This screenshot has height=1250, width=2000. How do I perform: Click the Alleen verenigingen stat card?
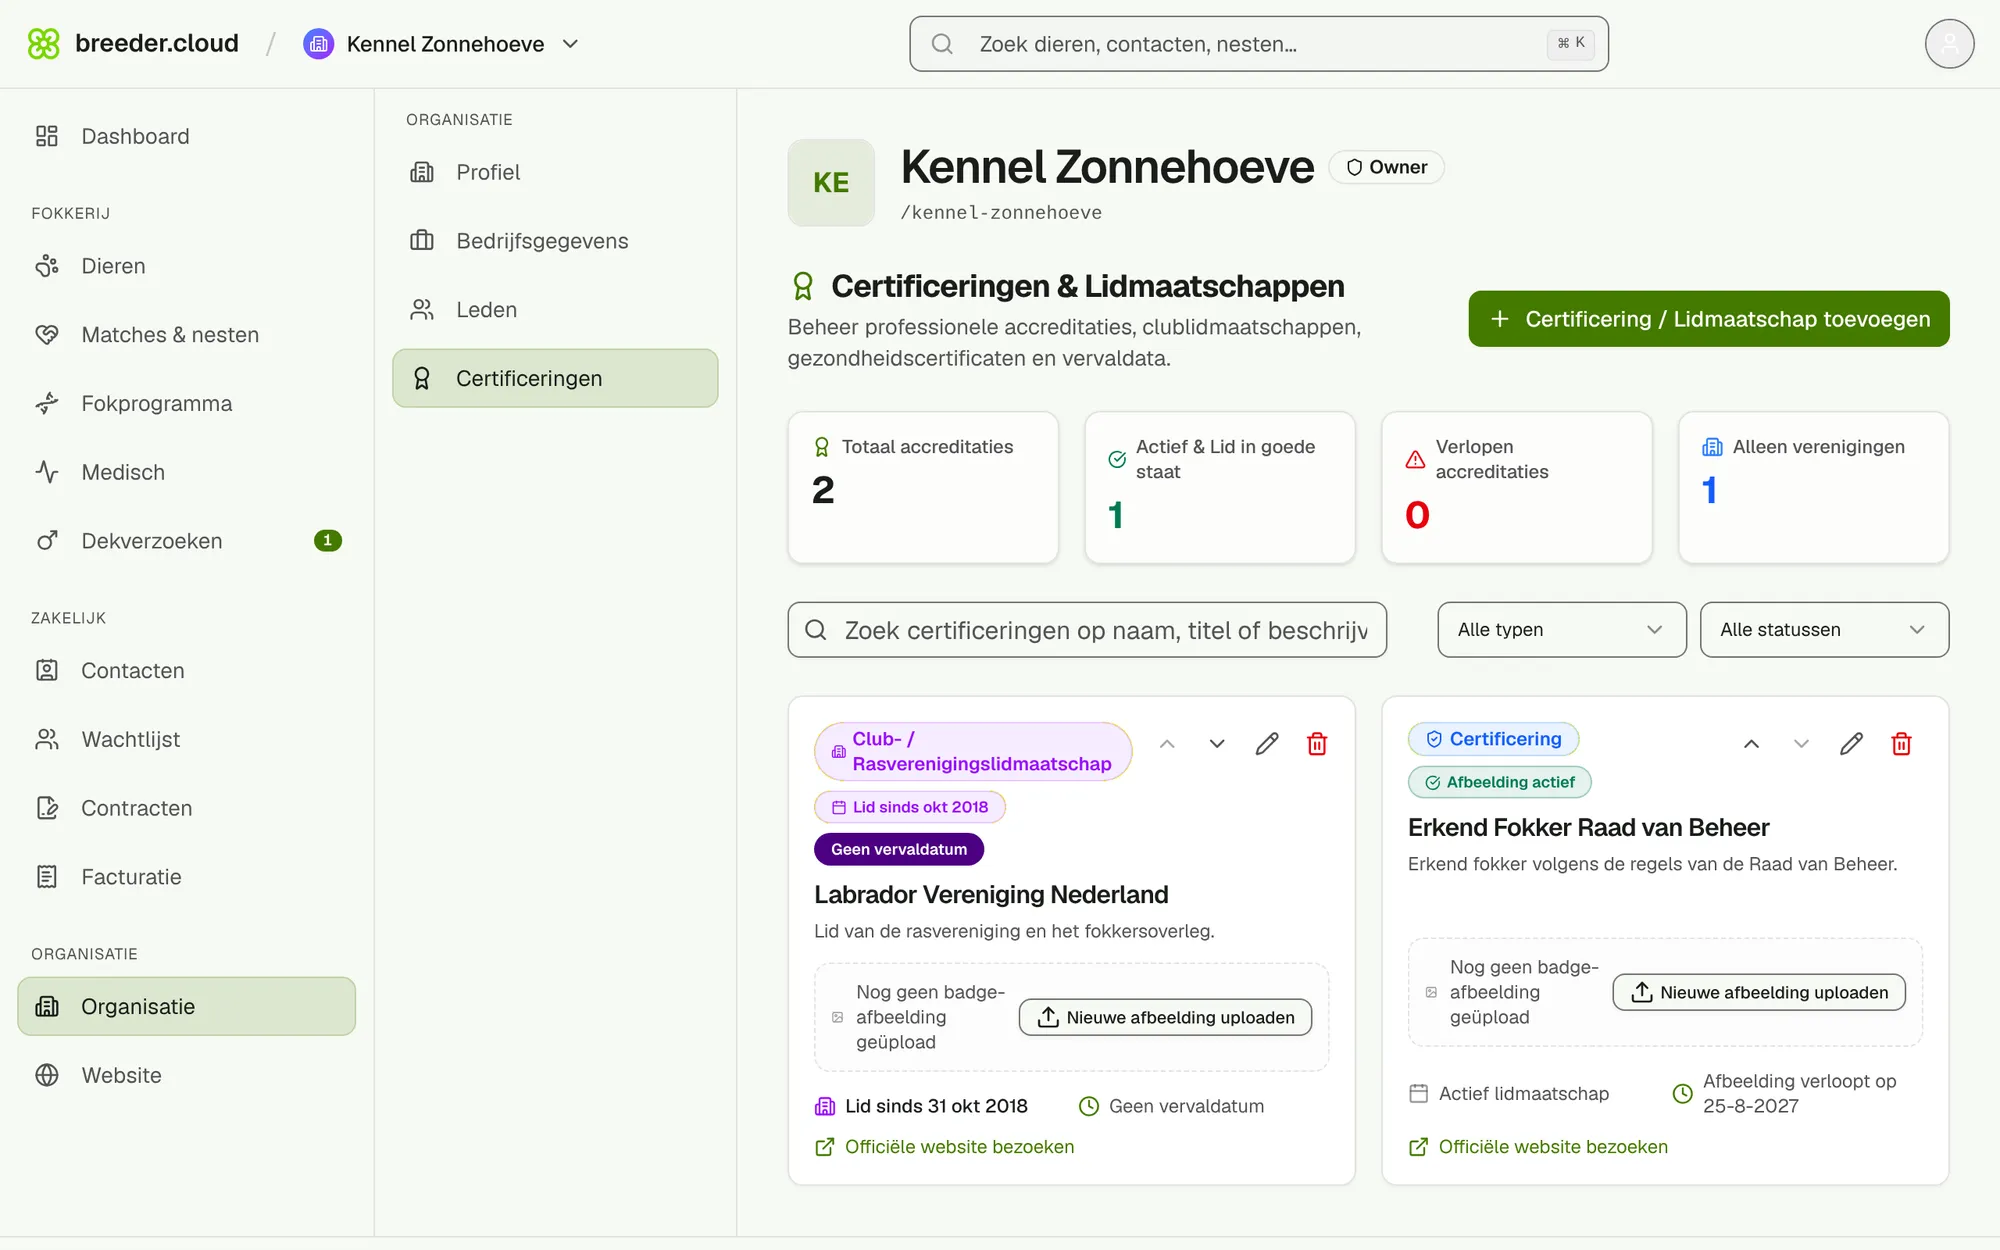[1813, 487]
